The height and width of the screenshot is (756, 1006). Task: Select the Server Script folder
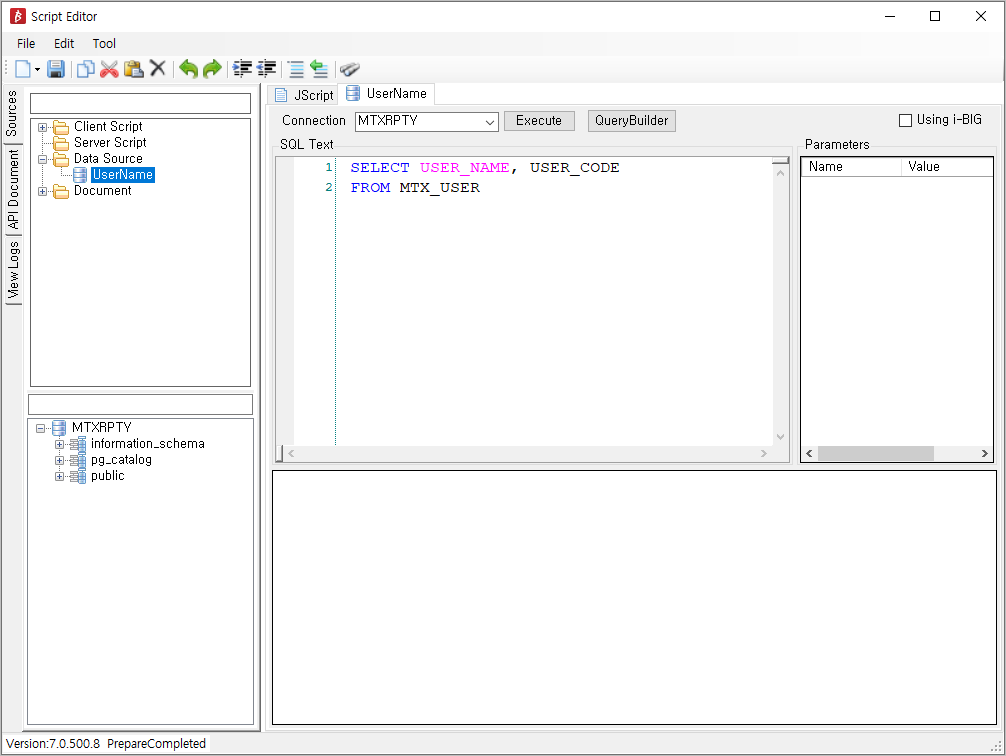110,142
